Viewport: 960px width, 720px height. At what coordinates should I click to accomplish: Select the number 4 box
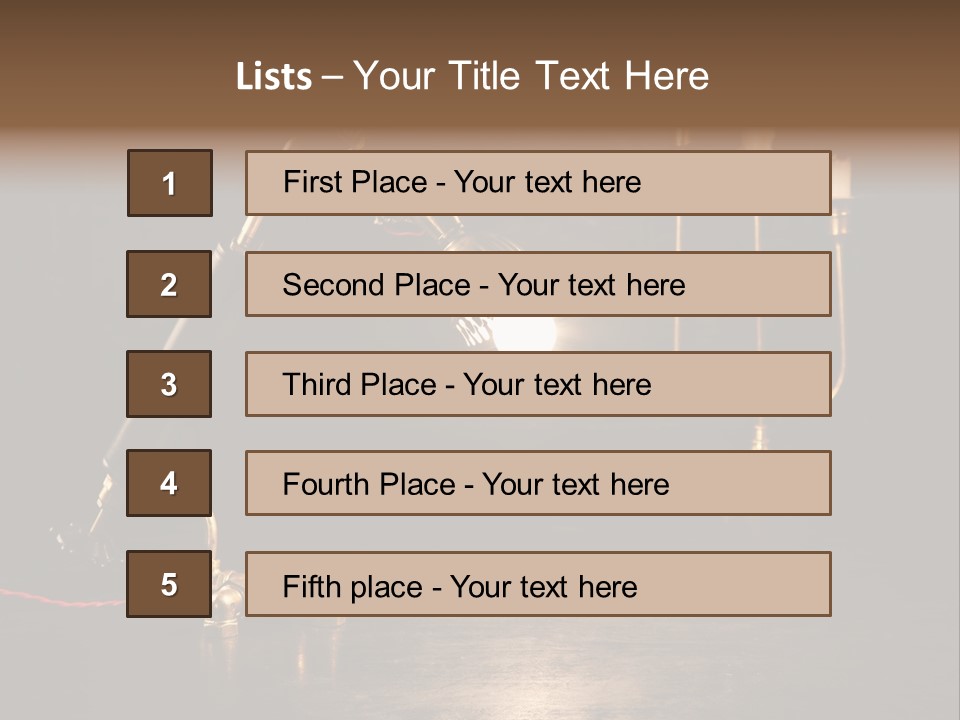click(169, 483)
